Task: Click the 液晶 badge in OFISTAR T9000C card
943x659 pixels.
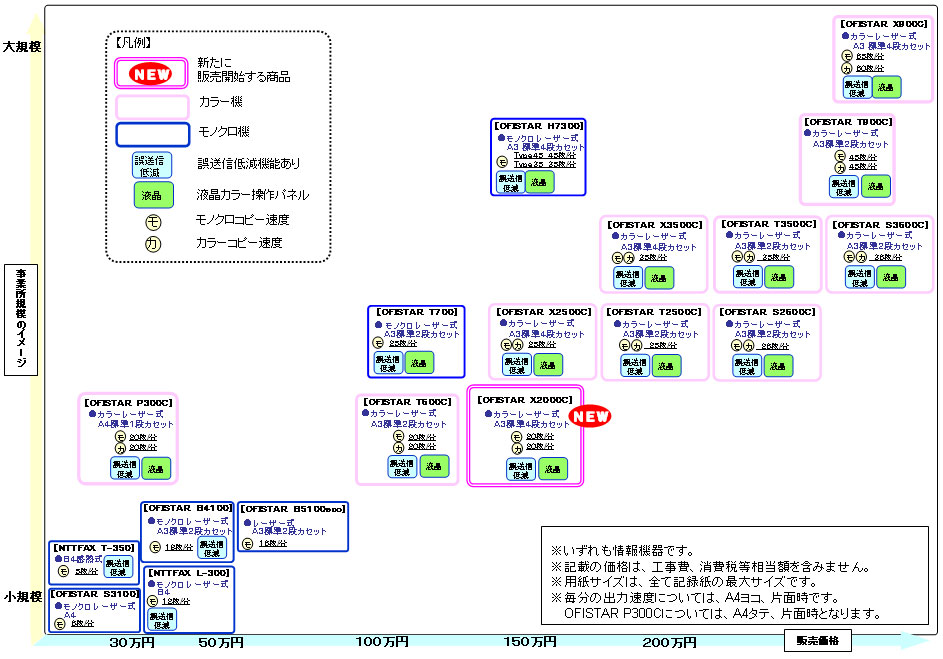Action: click(x=876, y=186)
